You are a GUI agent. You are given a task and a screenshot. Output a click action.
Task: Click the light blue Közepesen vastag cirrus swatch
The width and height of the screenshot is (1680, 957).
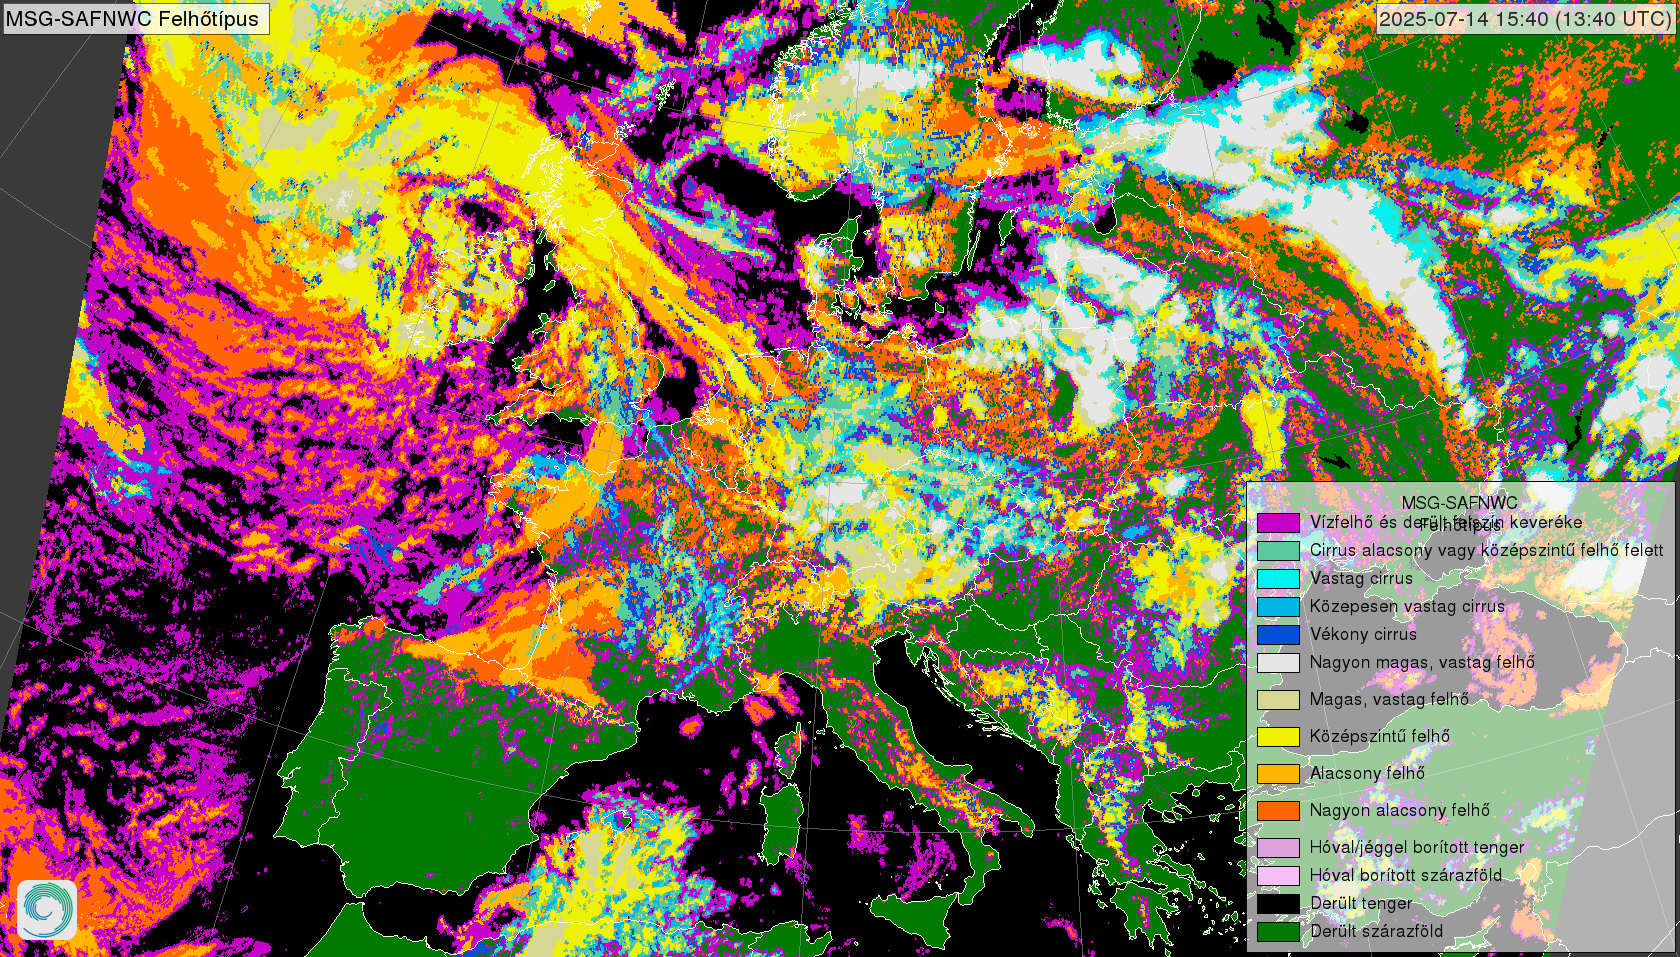click(x=1278, y=606)
